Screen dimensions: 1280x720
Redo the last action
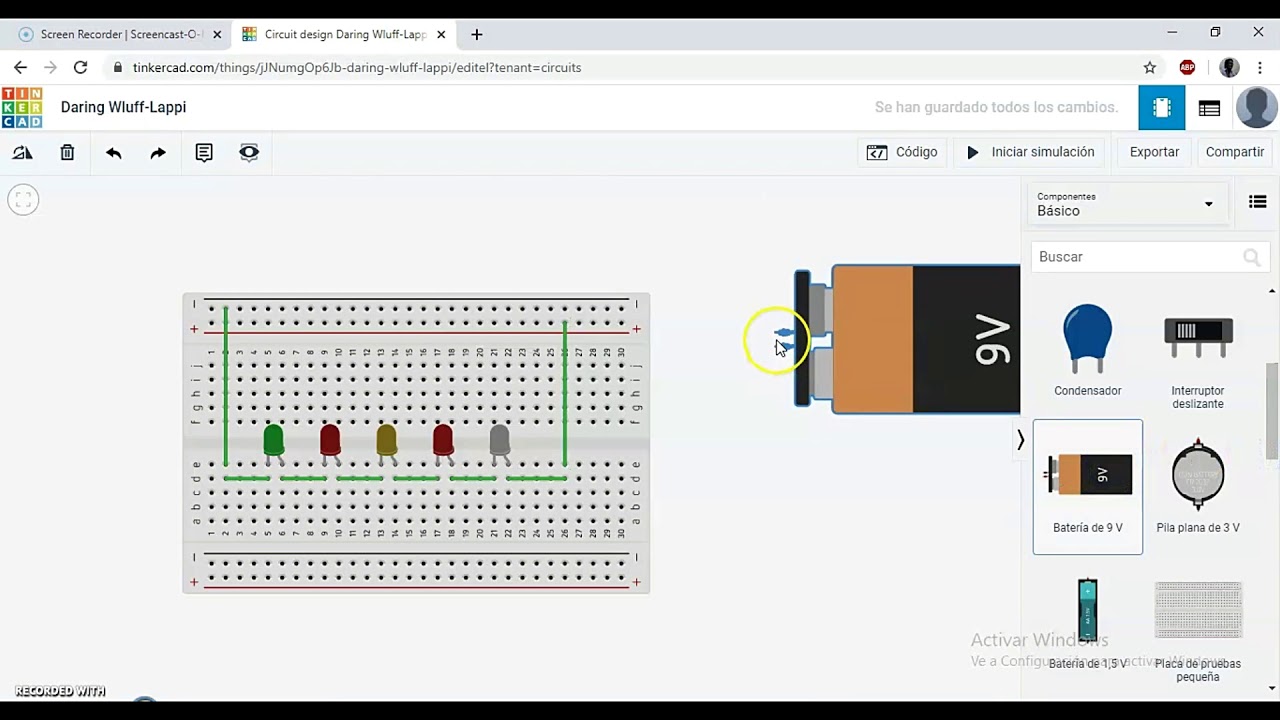point(158,153)
